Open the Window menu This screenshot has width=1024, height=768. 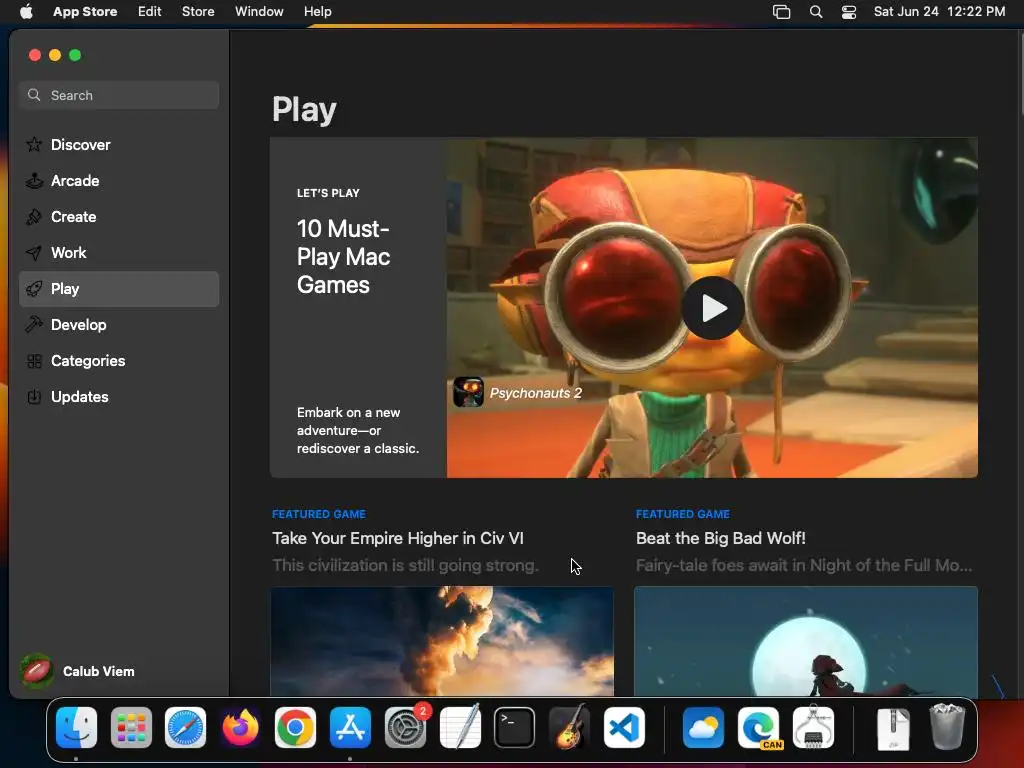tap(259, 11)
